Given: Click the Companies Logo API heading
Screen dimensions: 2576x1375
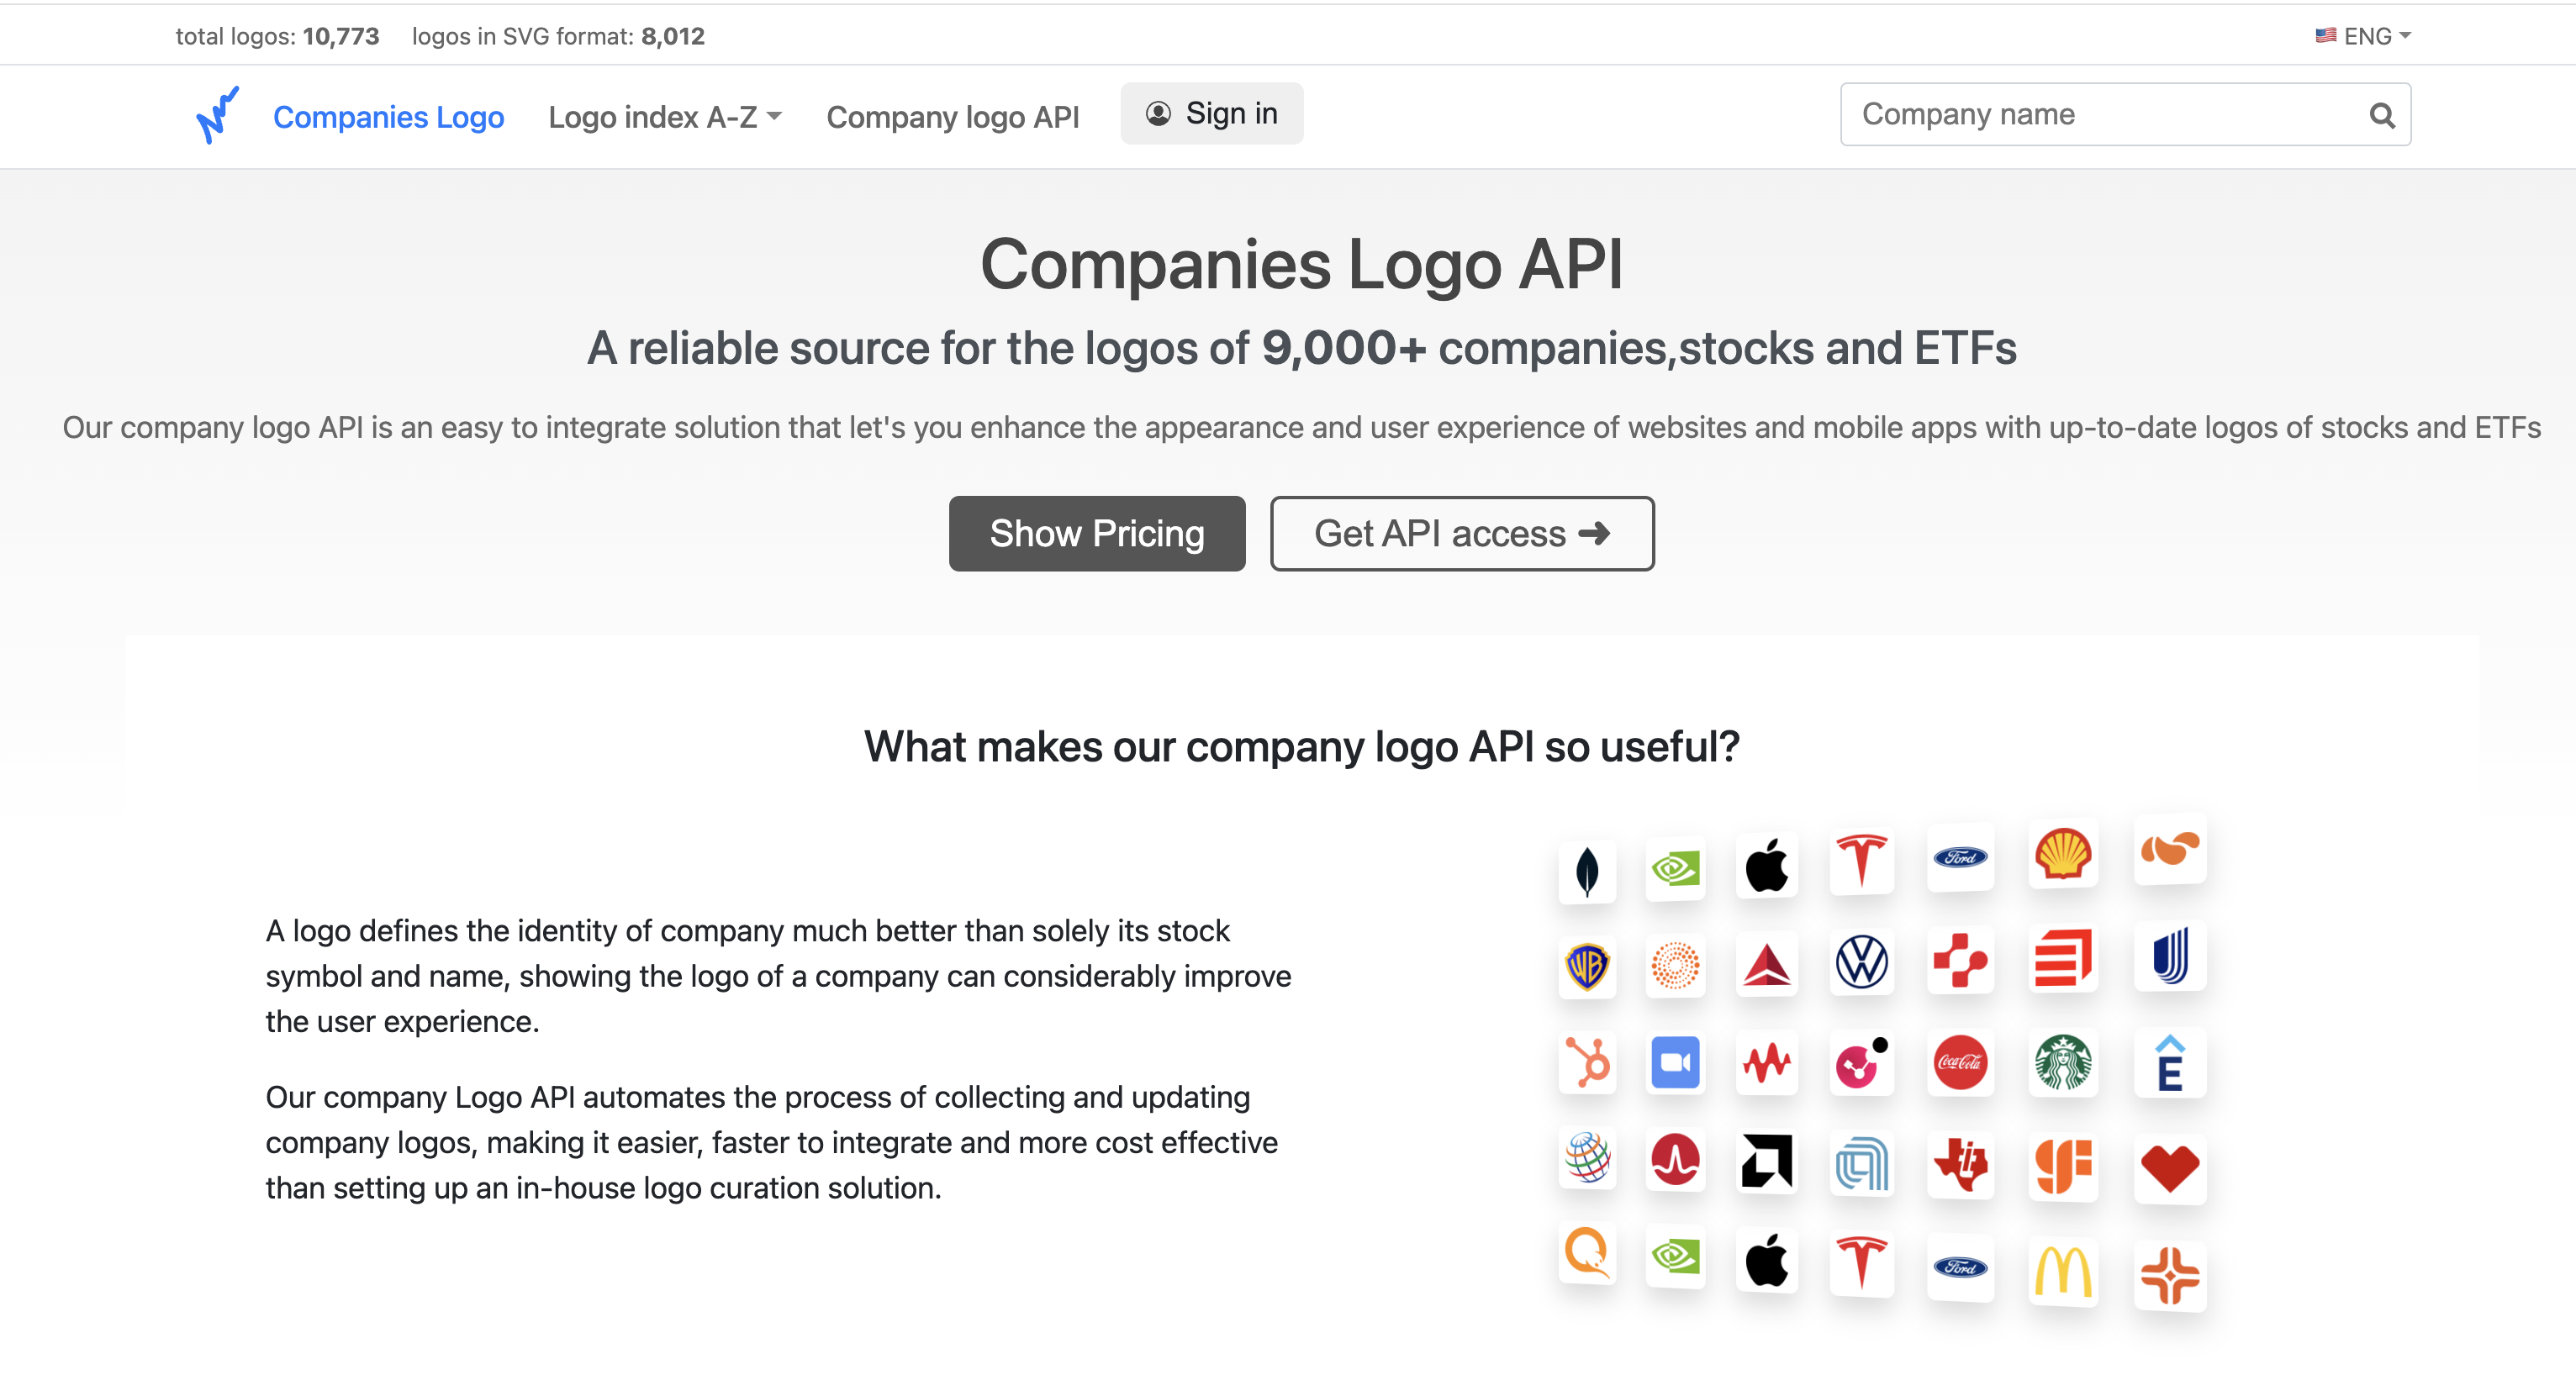Looking at the screenshot, I should click(x=1301, y=264).
